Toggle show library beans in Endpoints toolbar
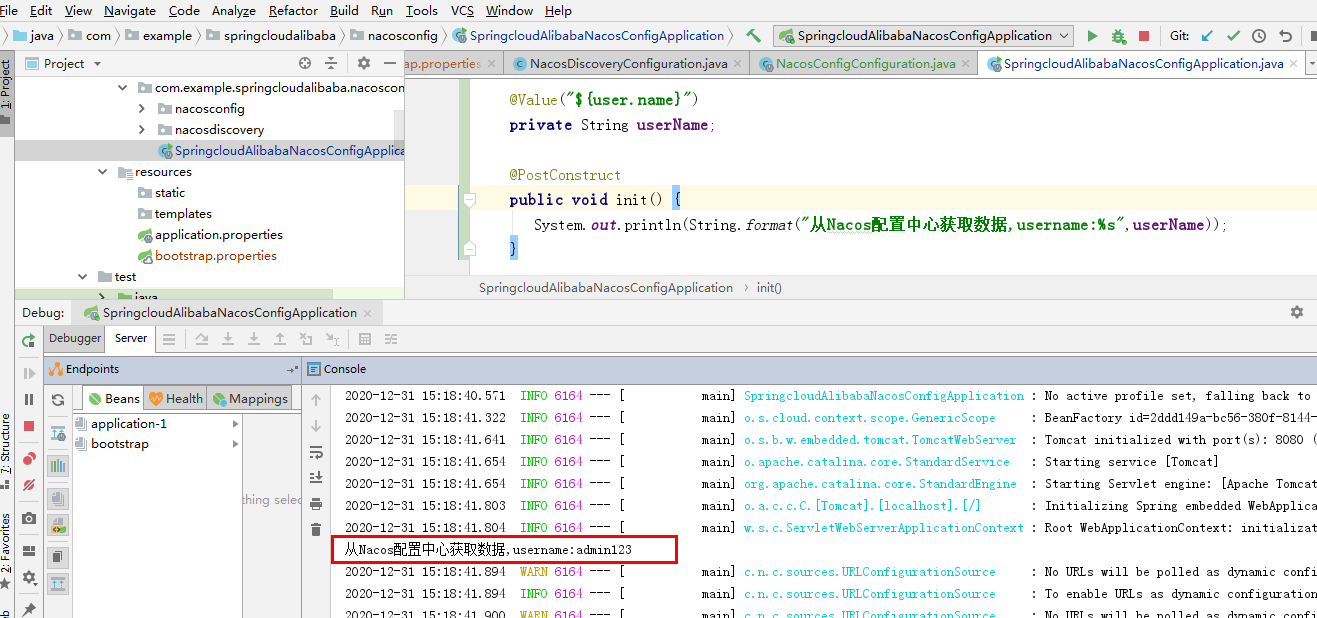Image resolution: width=1317 pixels, height=618 pixels. (x=58, y=465)
